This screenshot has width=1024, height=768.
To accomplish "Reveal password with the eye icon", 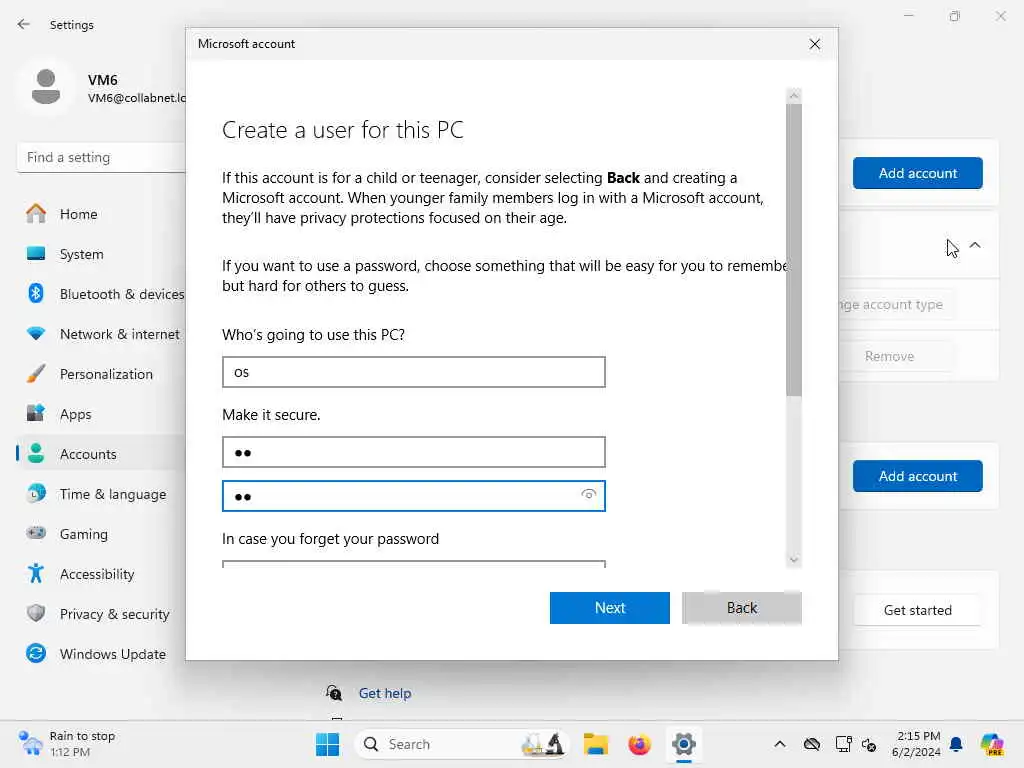I will coord(588,494).
